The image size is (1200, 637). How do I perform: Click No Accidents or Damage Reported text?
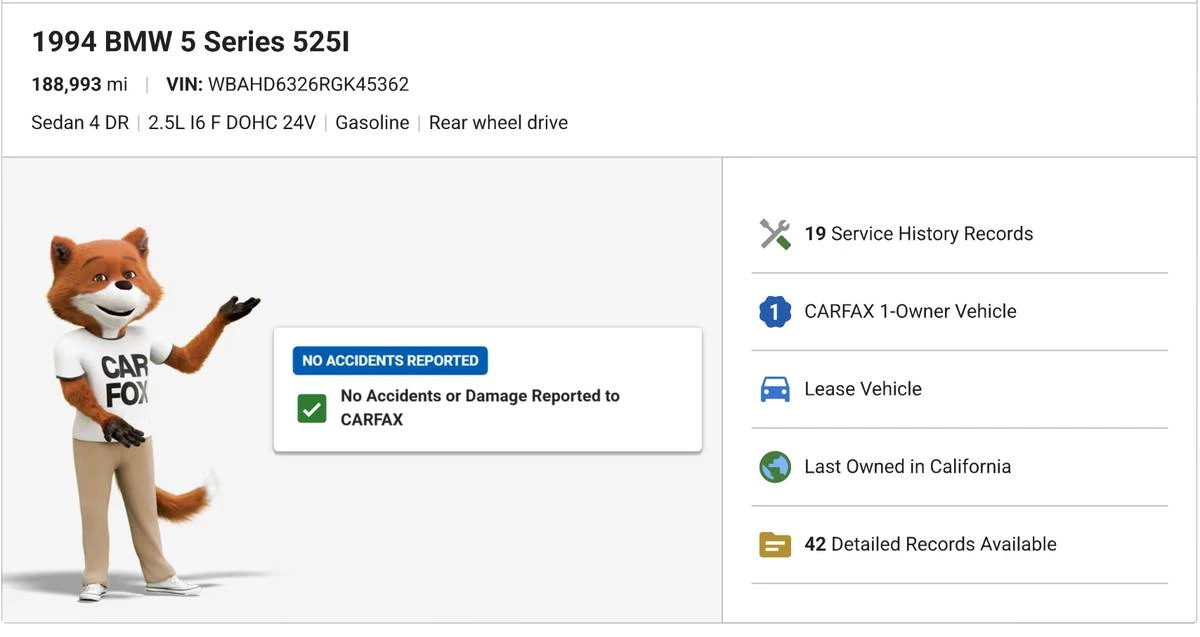(x=480, y=408)
